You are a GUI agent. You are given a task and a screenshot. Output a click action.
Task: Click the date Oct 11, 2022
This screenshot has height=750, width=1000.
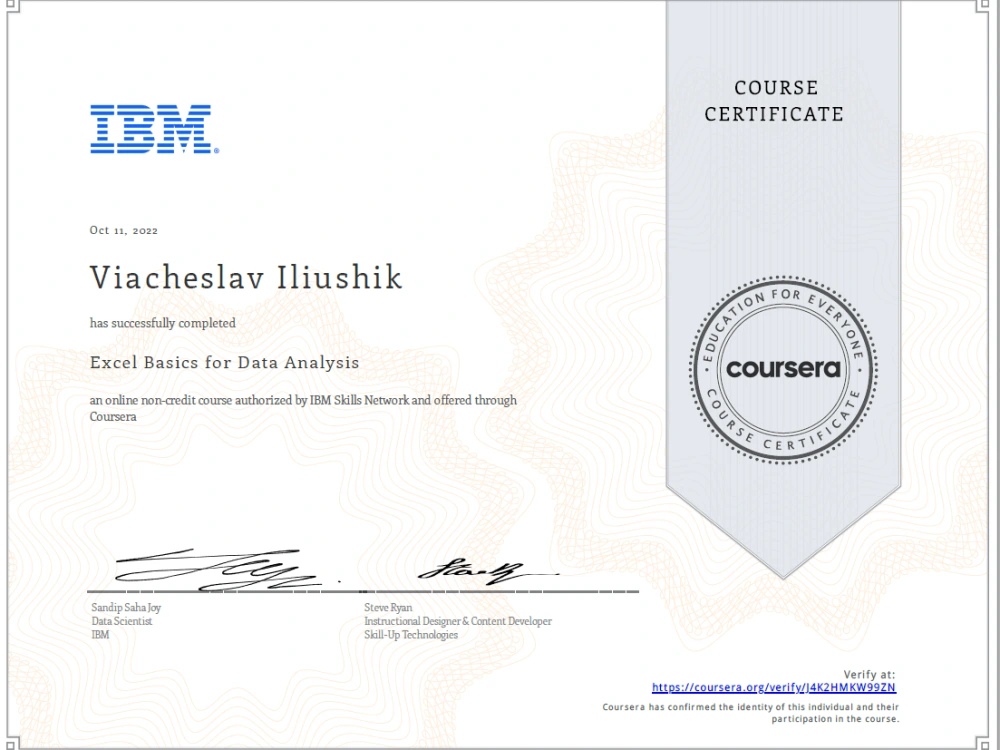124,230
